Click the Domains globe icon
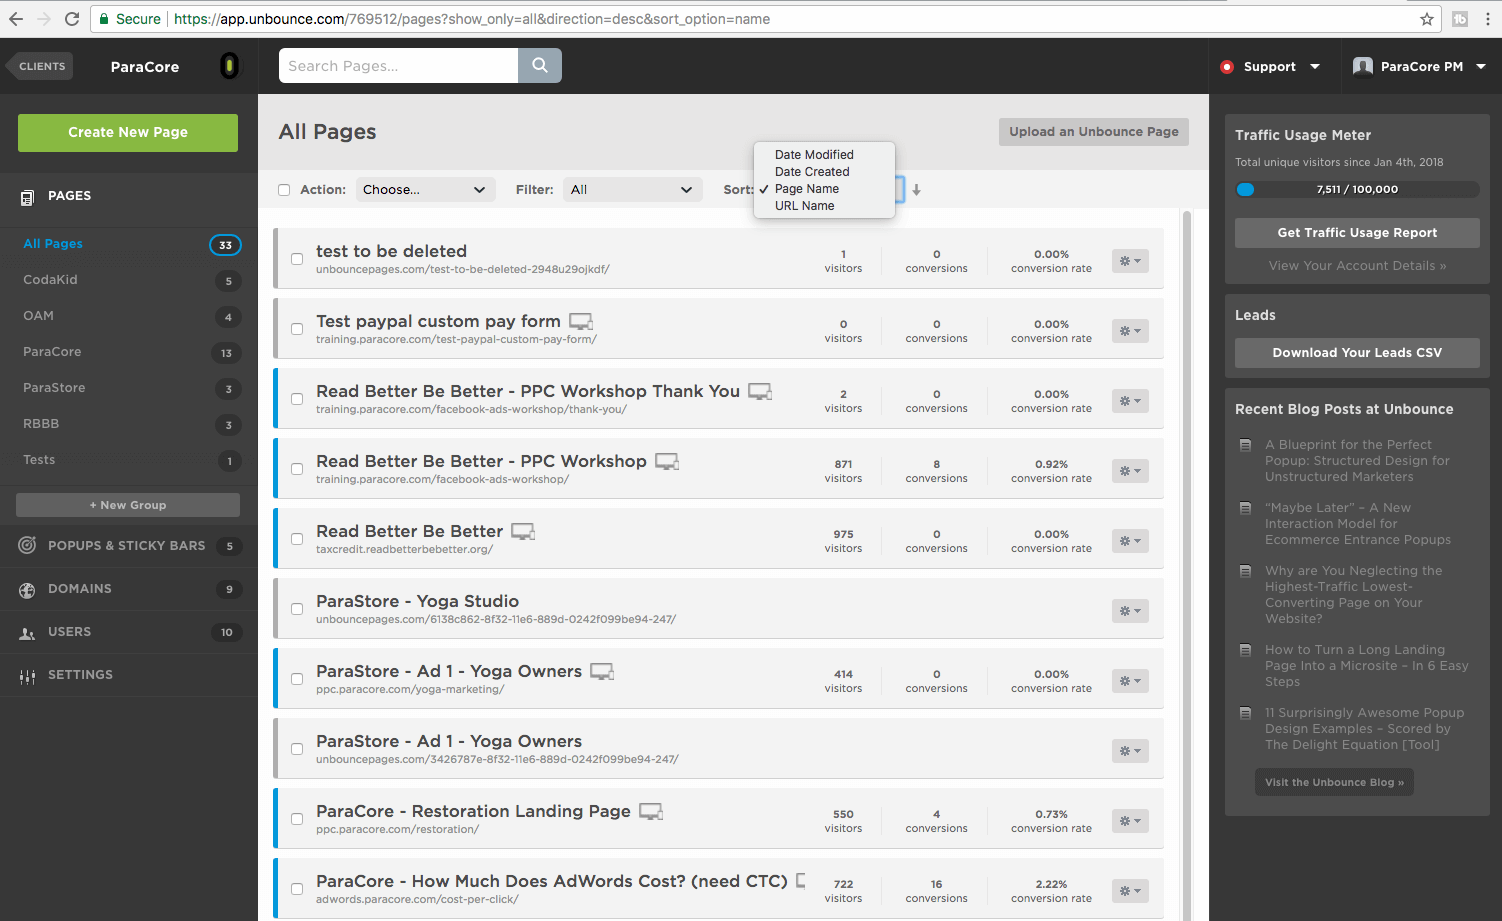This screenshot has width=1502, height=921. pyautogui.click(x=27, y=590)
